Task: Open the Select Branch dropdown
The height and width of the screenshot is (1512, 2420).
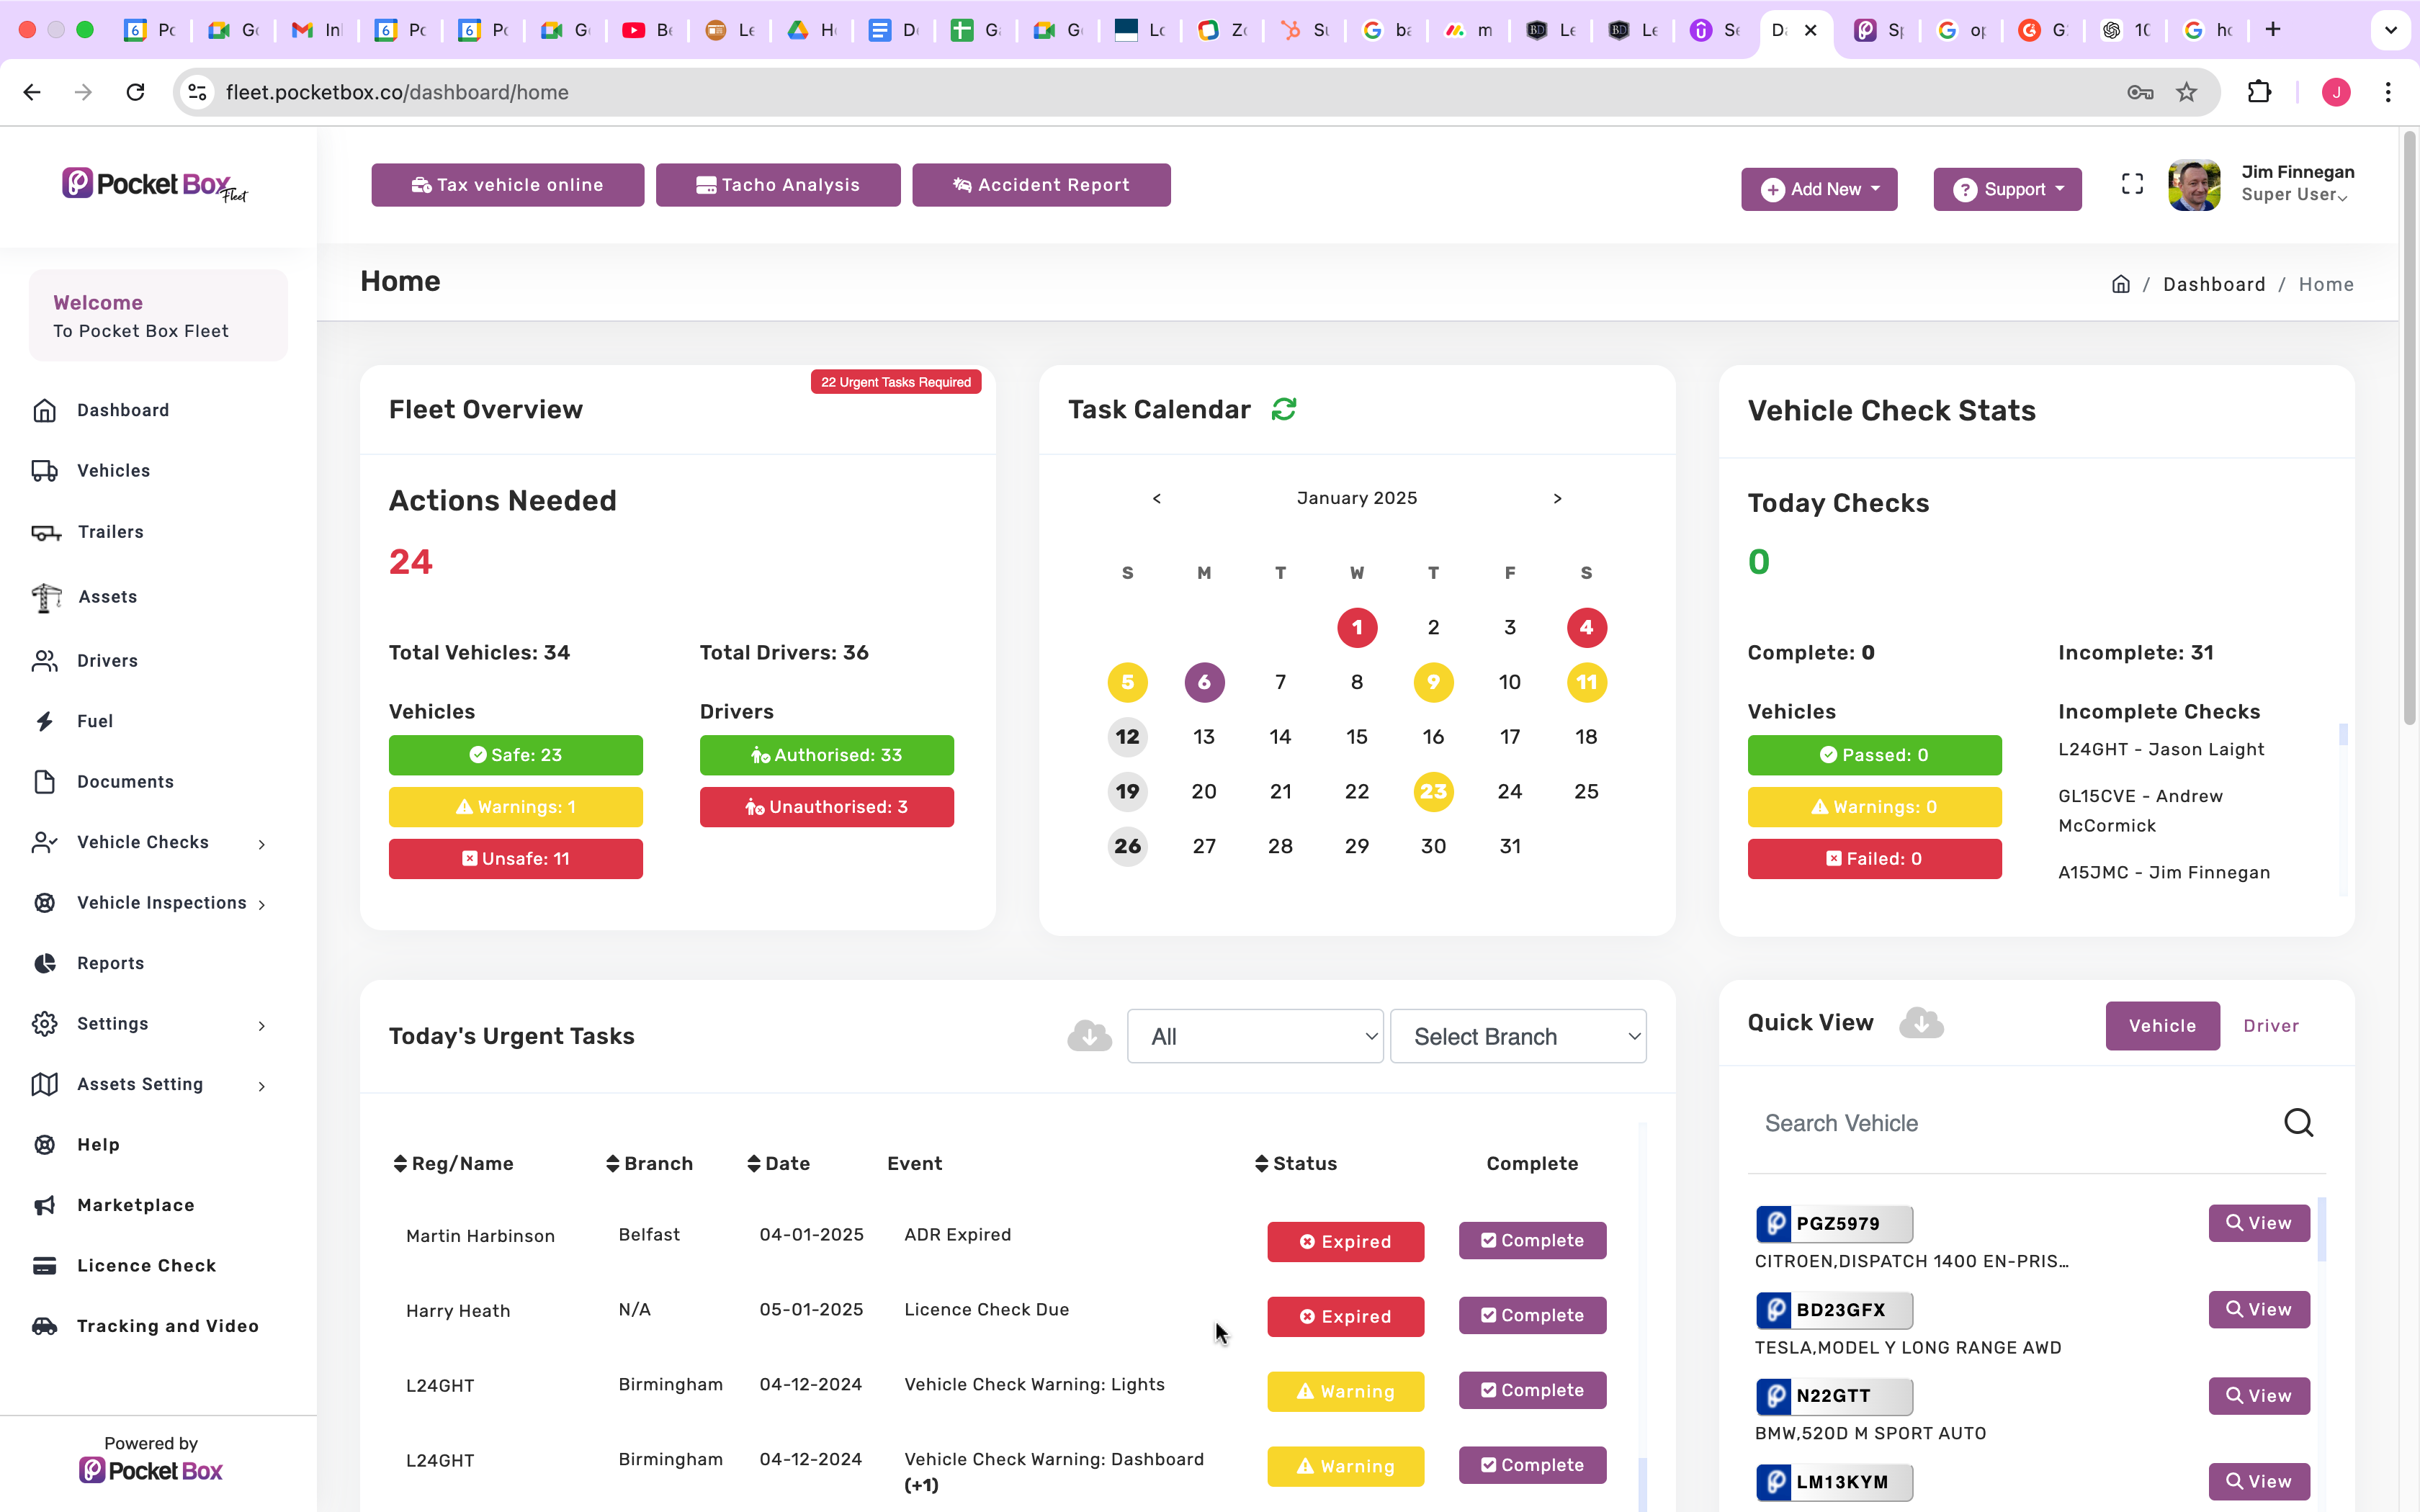Action: point(1518,1037)
